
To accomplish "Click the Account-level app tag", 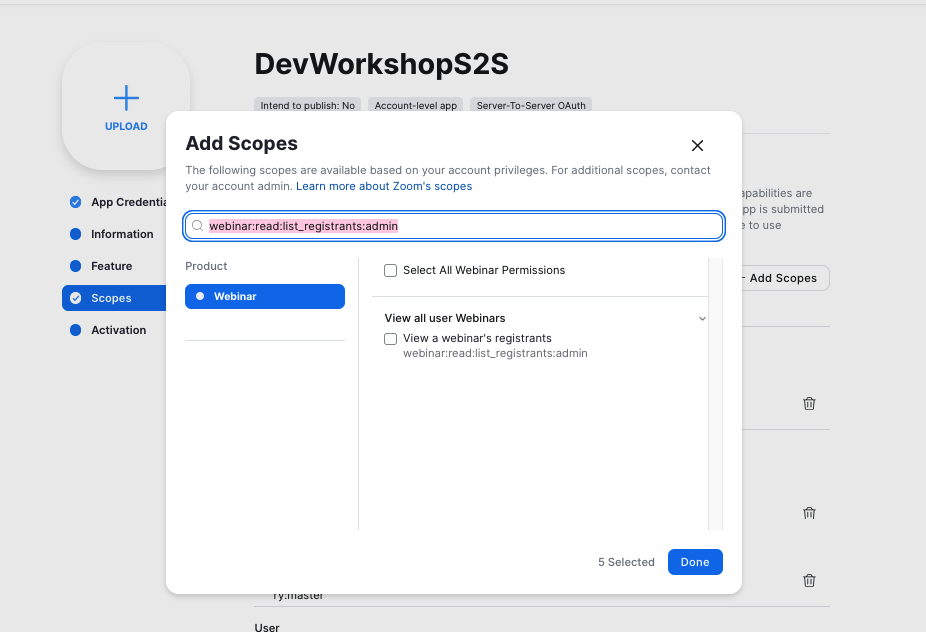I will click(x=415, y=105).
